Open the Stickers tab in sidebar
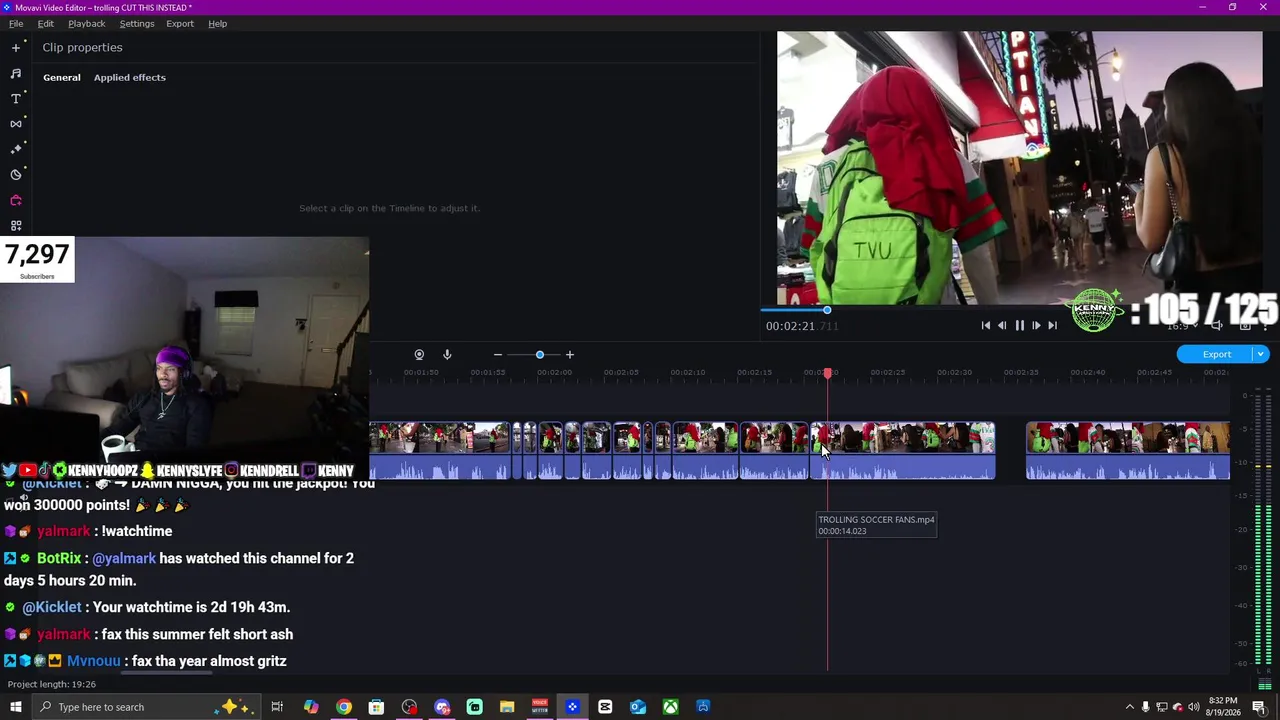This screenshot has height=720, width=1280. tap(16, 174)
